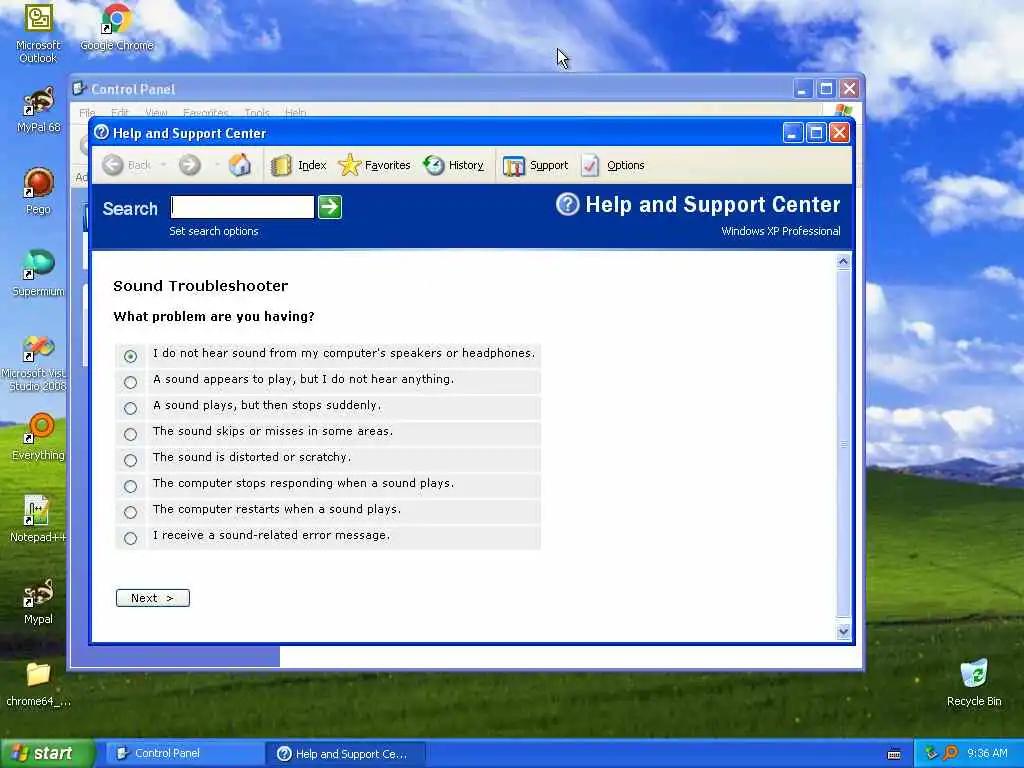
Task: Select 'computer restarts when sound plays' option
Action: pyautogui.click(x=131, y=512)
